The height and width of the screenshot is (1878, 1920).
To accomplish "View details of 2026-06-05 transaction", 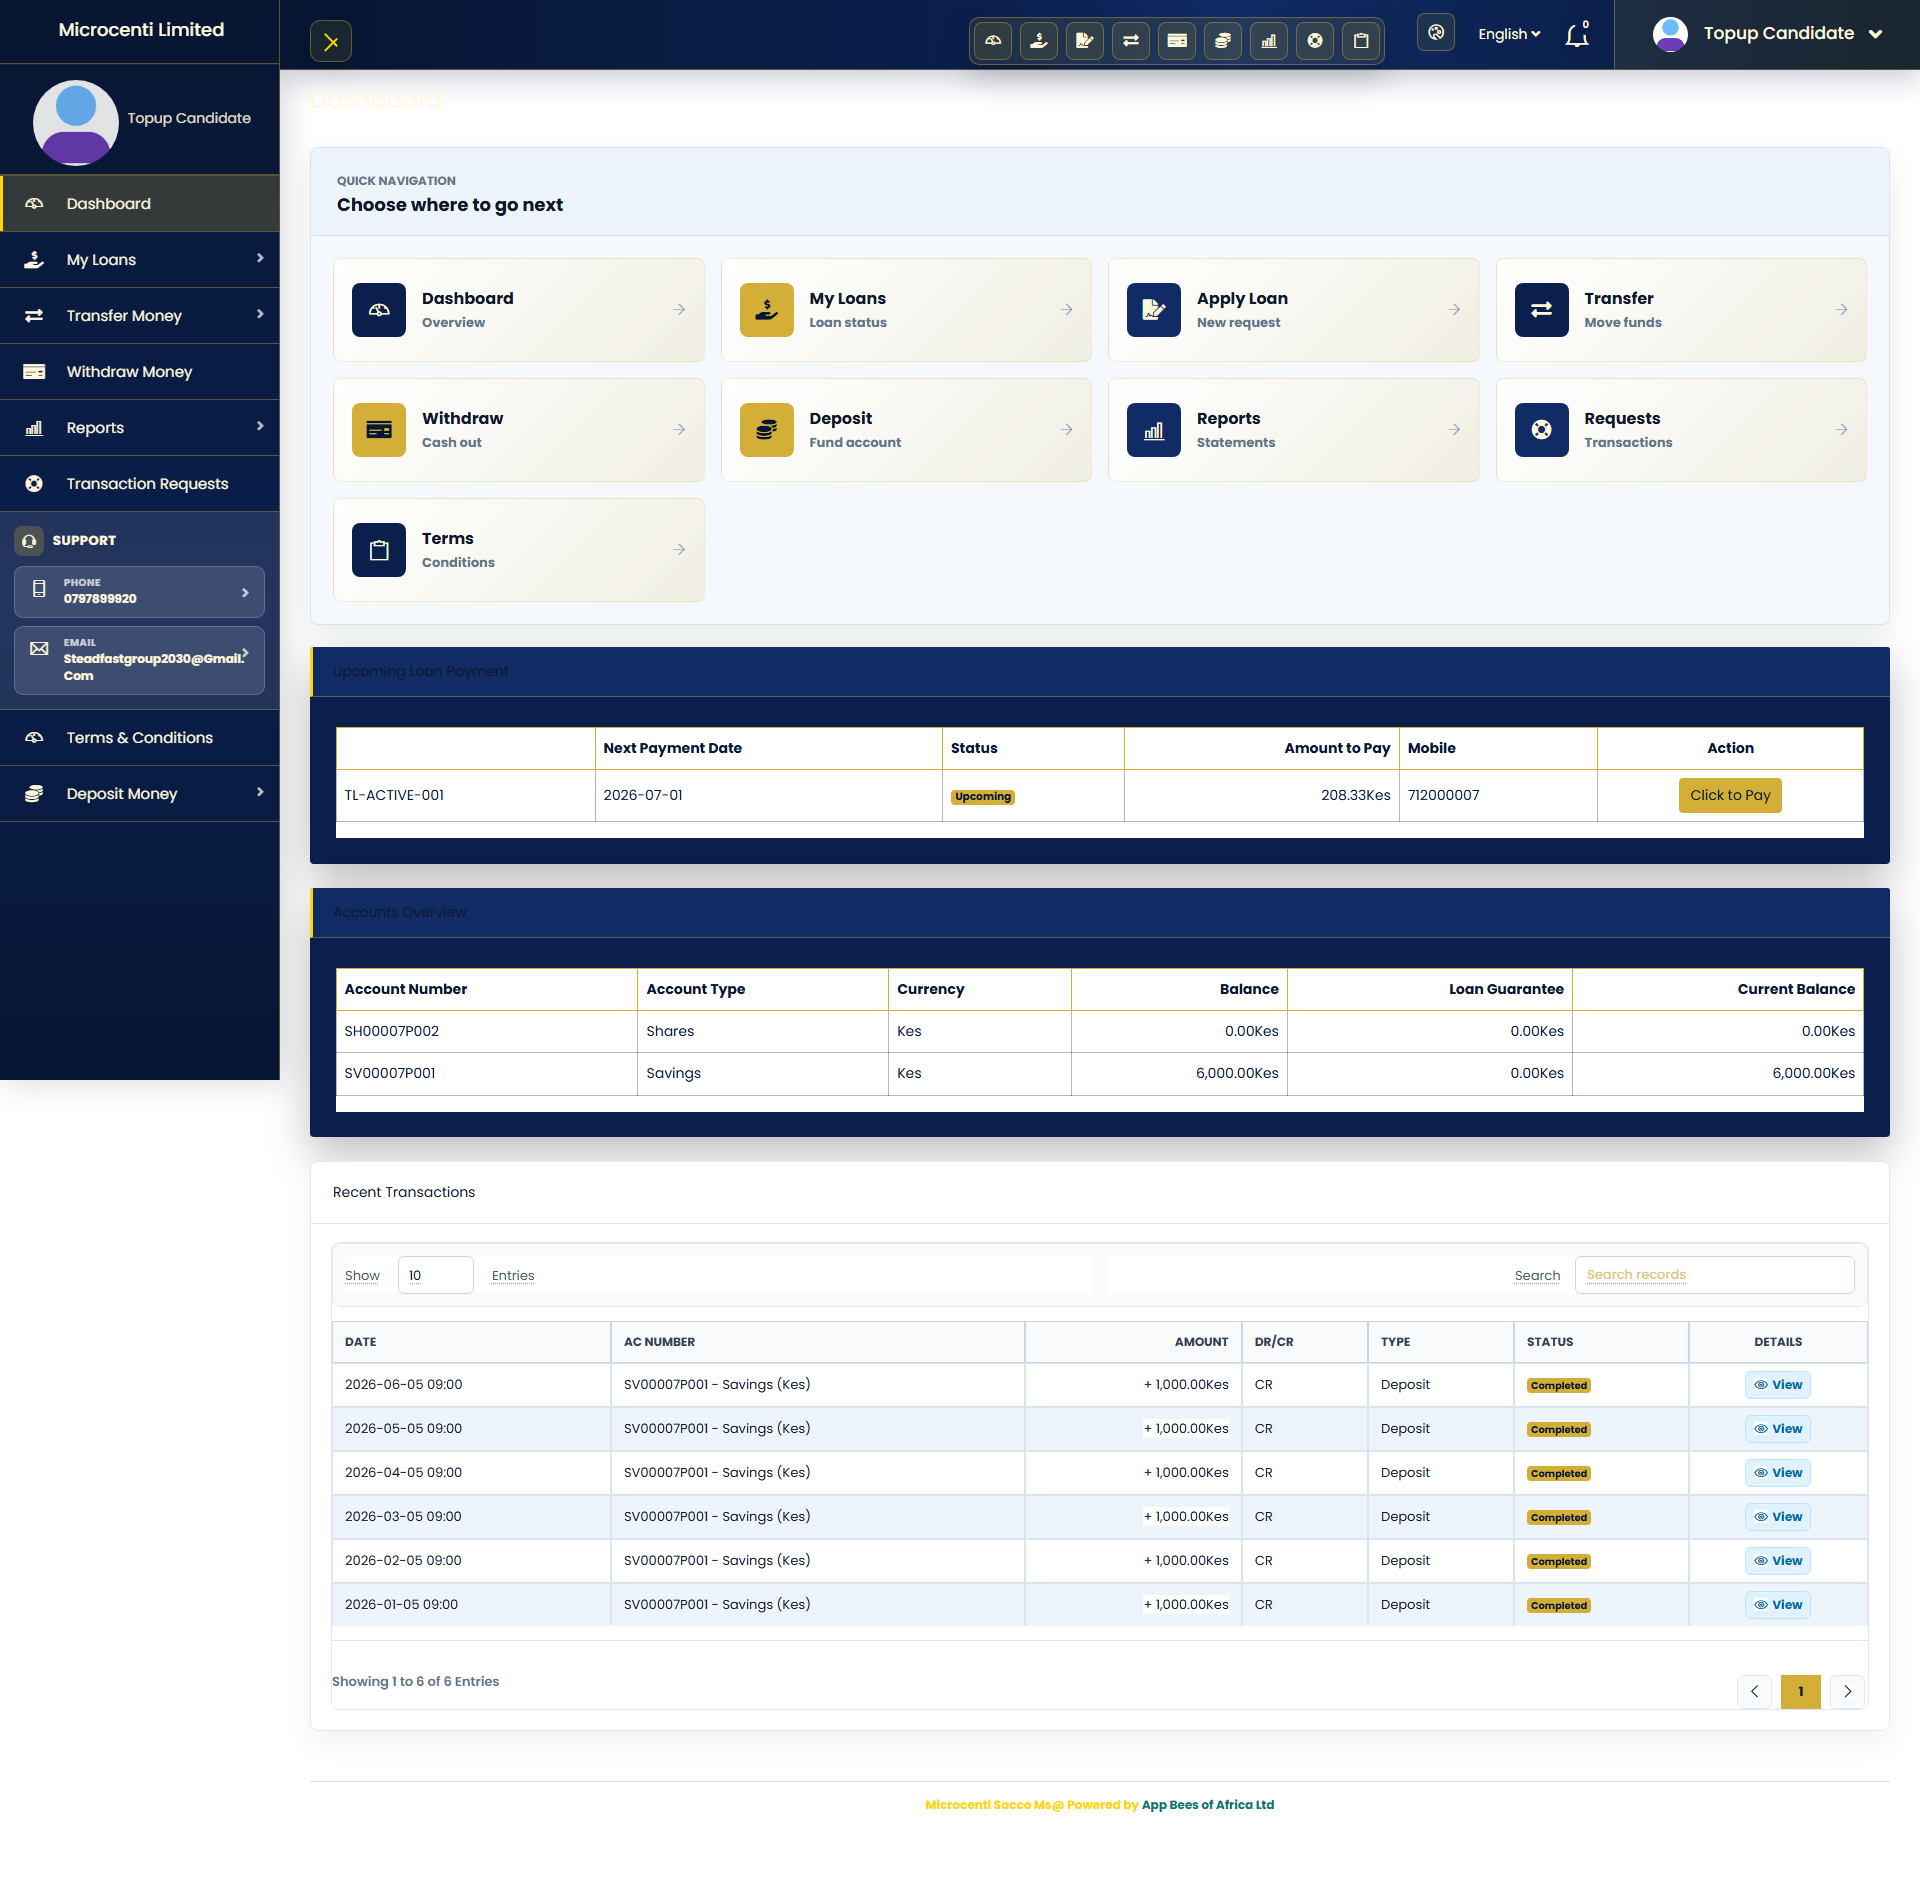I will click(x=1778, y=1386).
